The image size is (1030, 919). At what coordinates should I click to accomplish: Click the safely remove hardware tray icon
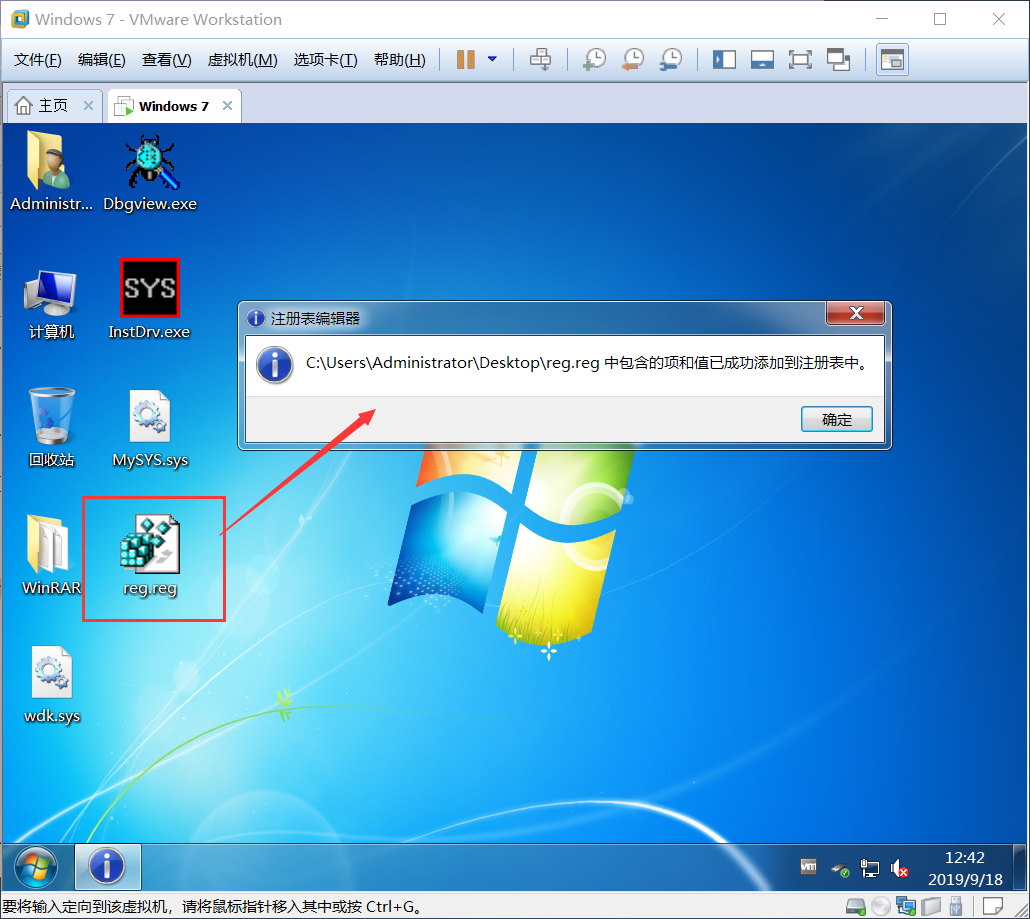840,869
